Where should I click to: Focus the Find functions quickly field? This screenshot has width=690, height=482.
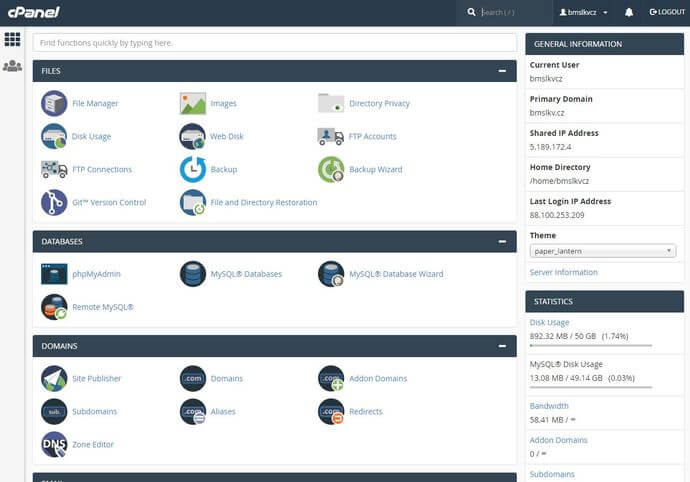[x=275, y=43]
